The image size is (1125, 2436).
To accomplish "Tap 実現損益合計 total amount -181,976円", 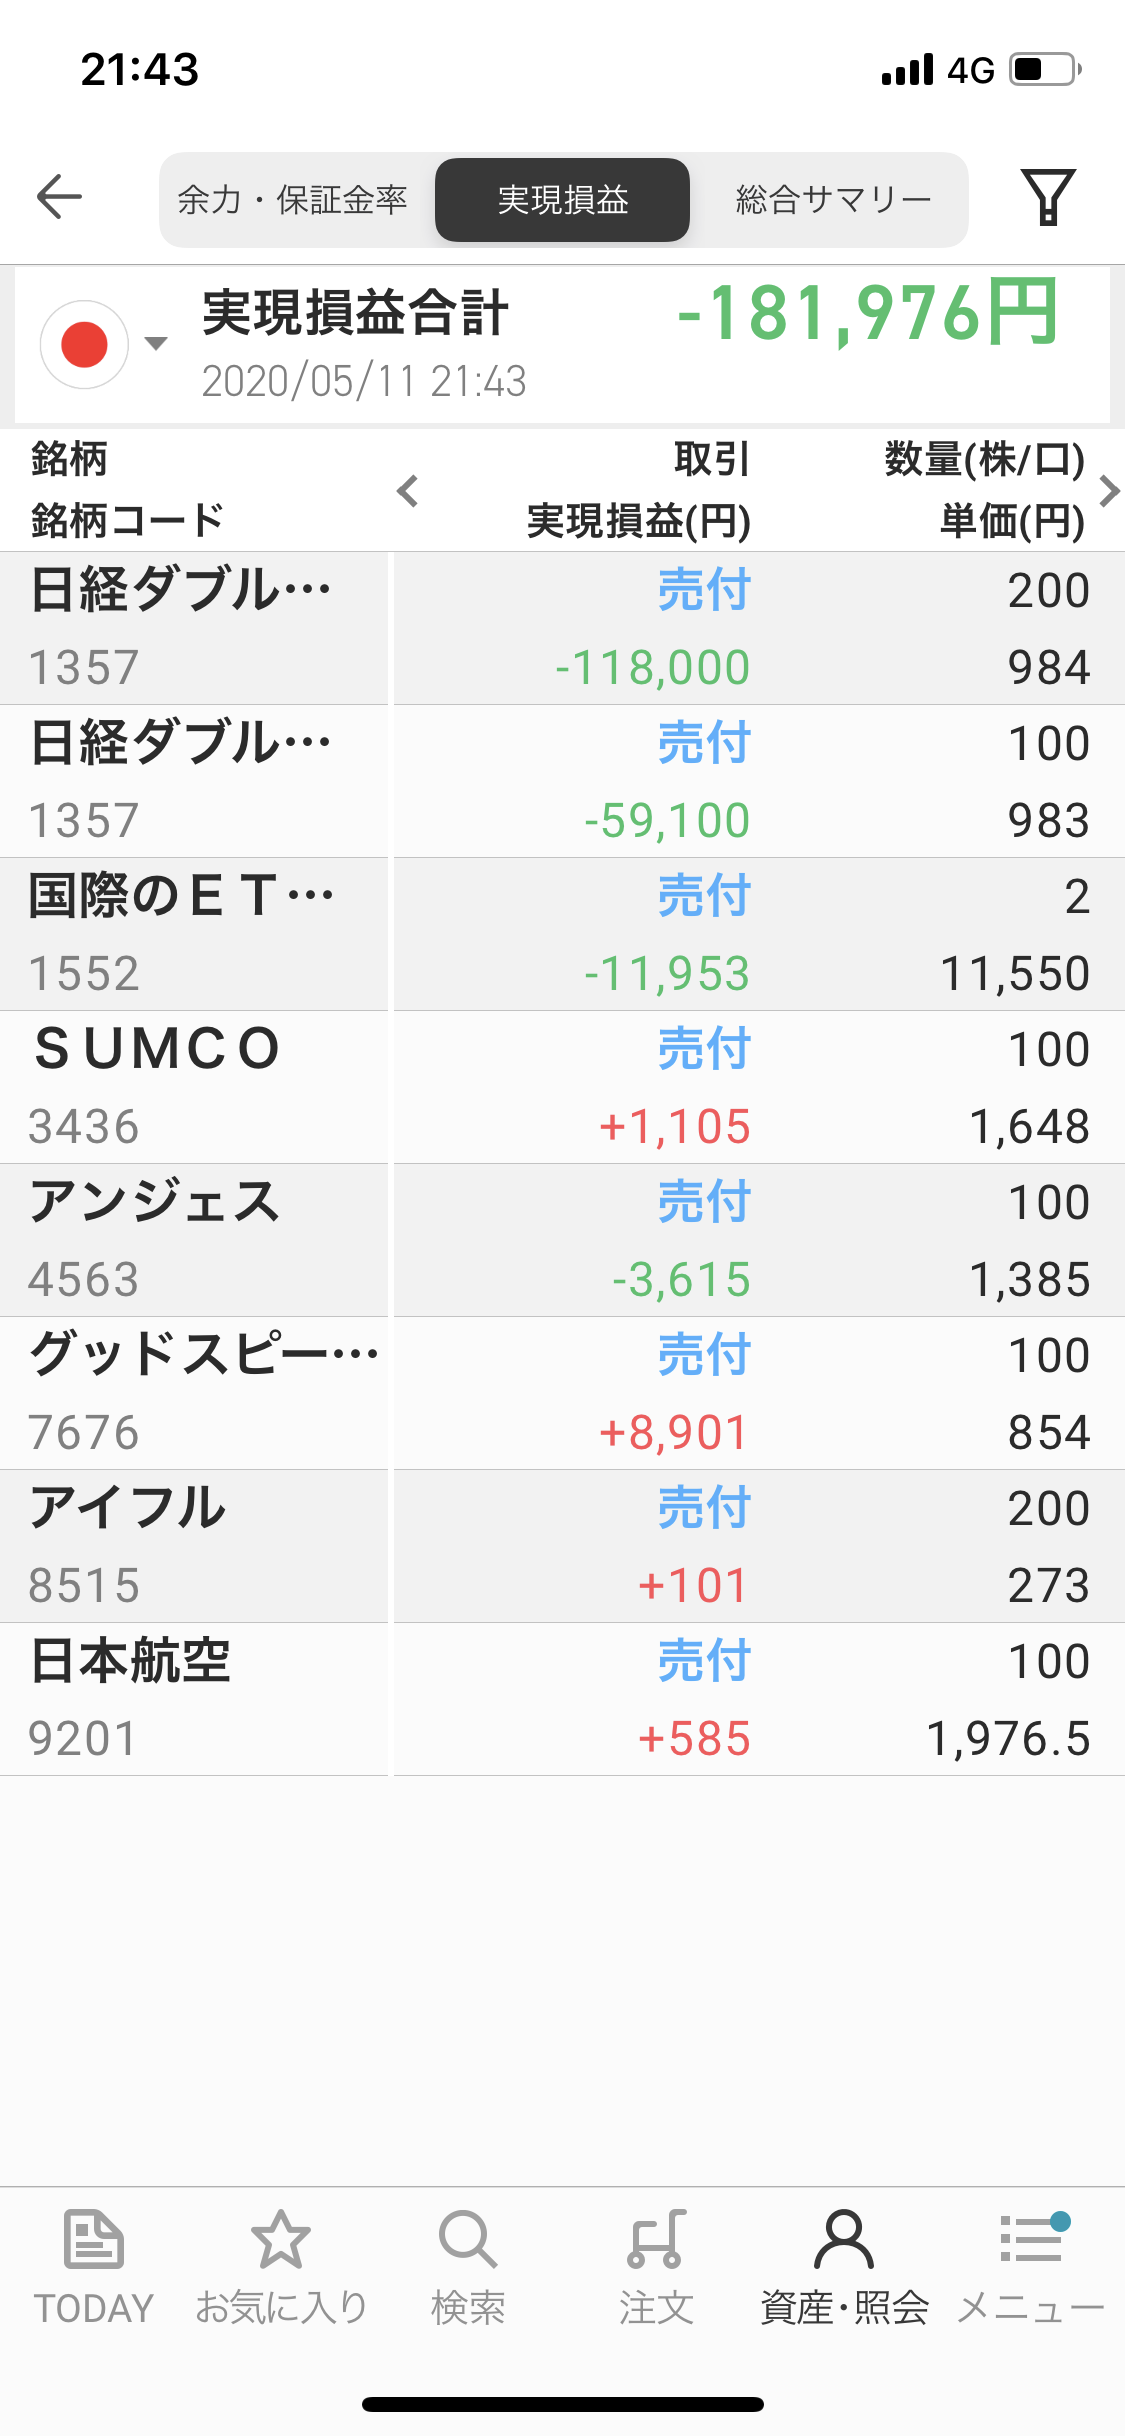I will tap(866, 313).
